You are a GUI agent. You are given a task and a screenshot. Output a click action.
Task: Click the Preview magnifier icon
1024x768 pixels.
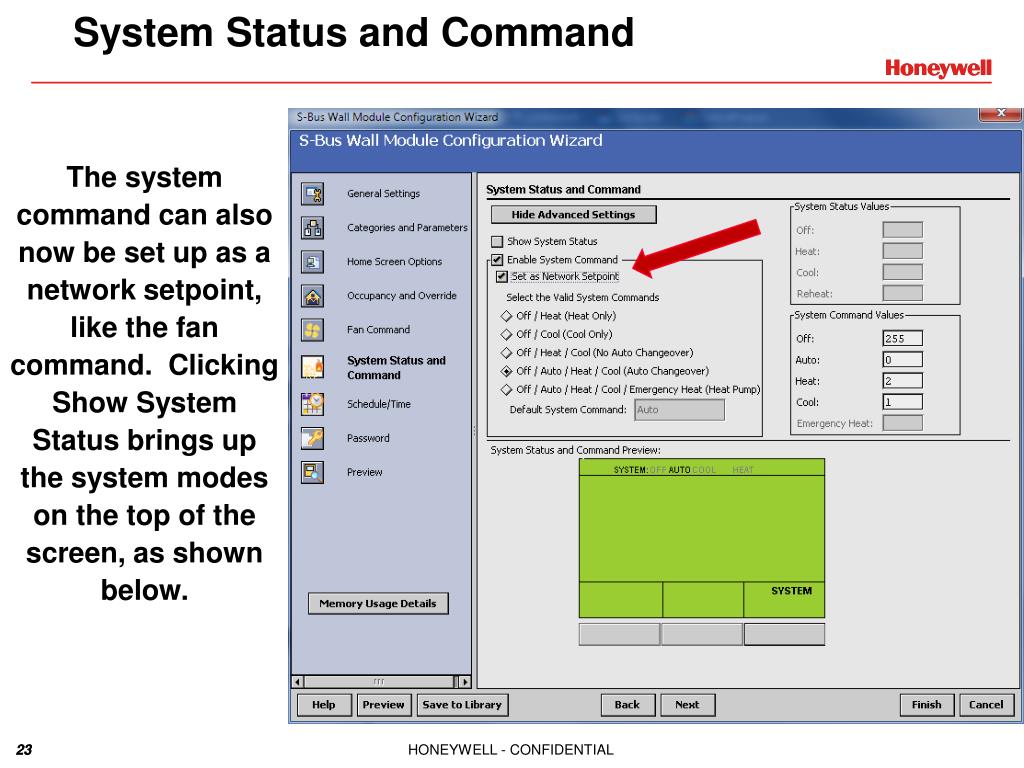[313, 472]
